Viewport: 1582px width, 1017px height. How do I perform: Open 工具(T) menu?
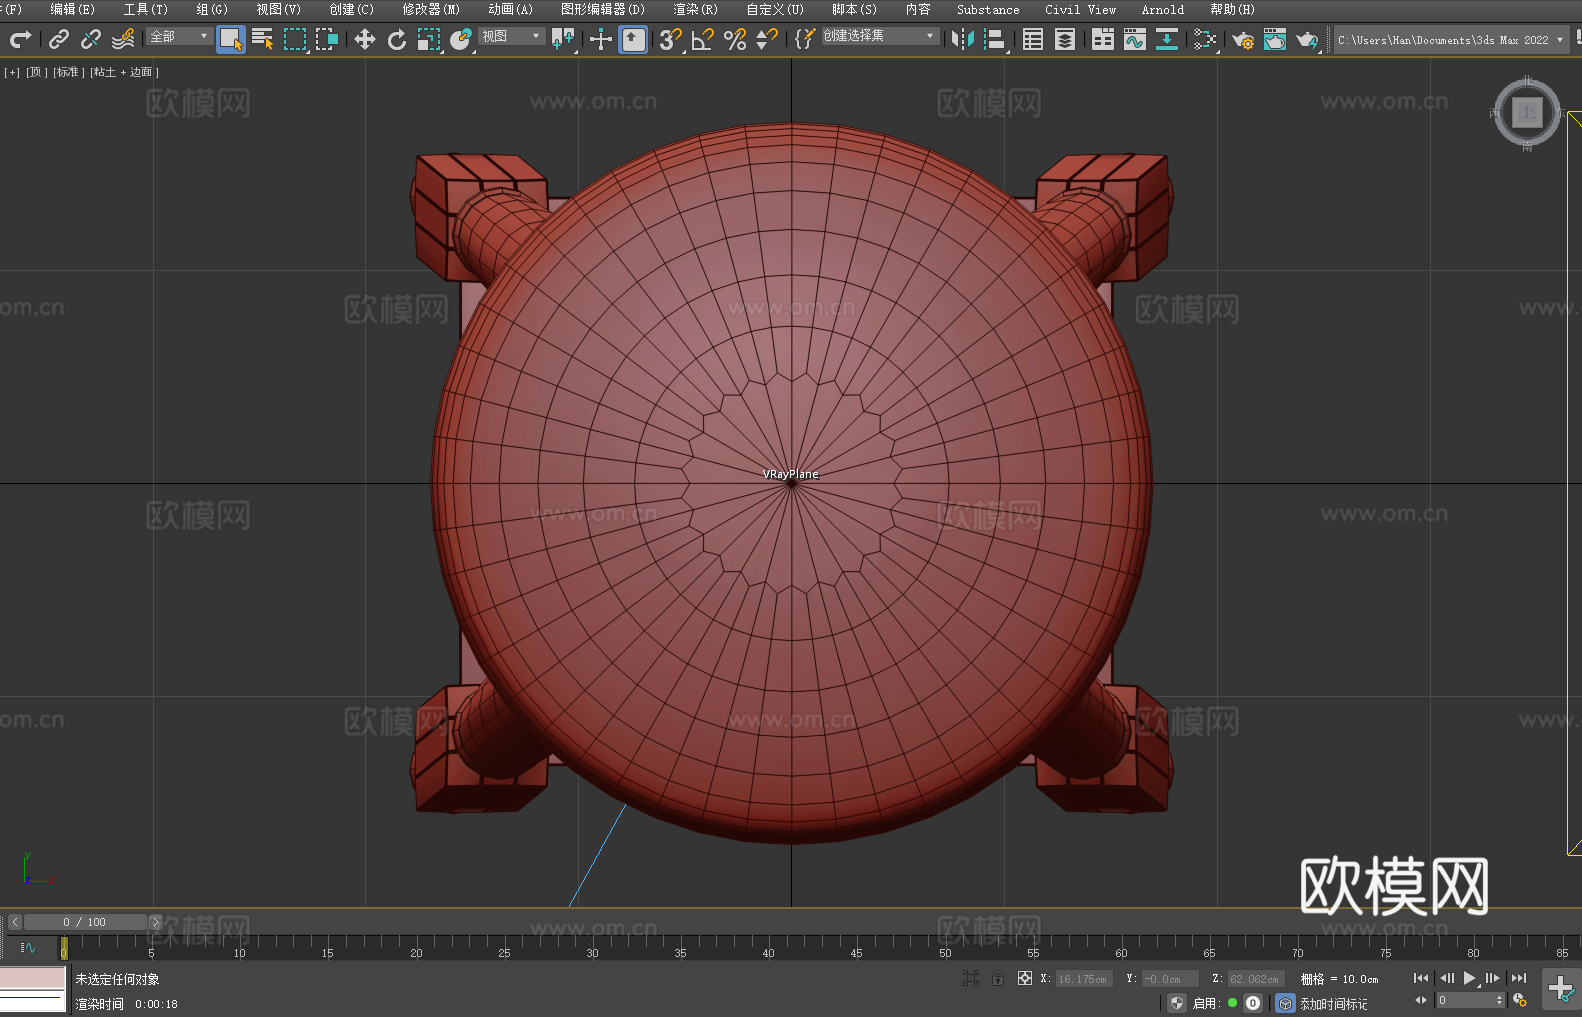point(145,9)
